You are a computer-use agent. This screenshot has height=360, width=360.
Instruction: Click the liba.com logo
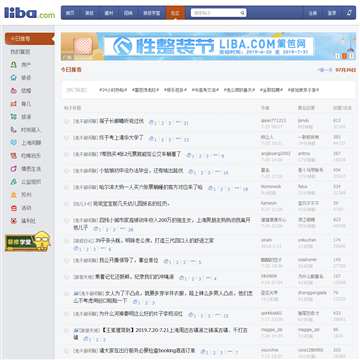30,13
